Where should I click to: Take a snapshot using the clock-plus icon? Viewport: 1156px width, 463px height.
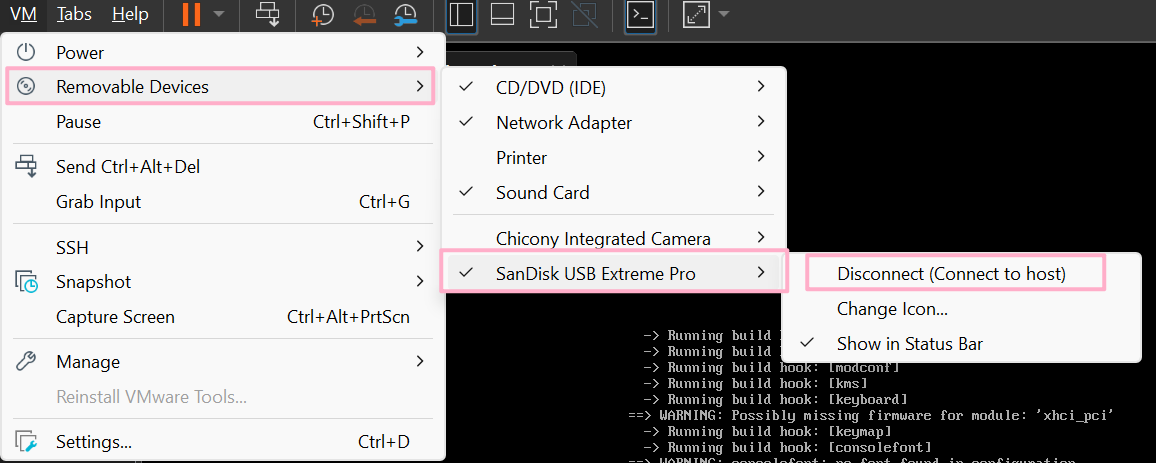[323, 14]
